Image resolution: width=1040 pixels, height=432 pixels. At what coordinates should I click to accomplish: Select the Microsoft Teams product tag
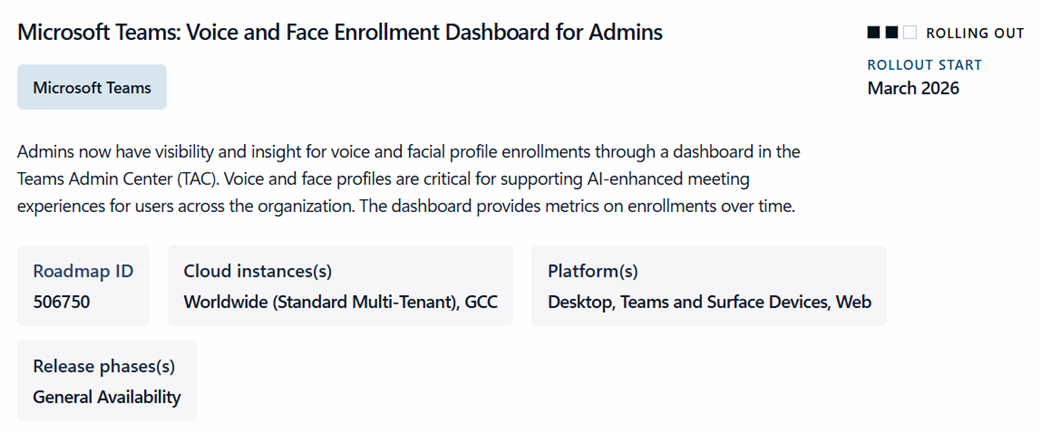coord(92,87)
